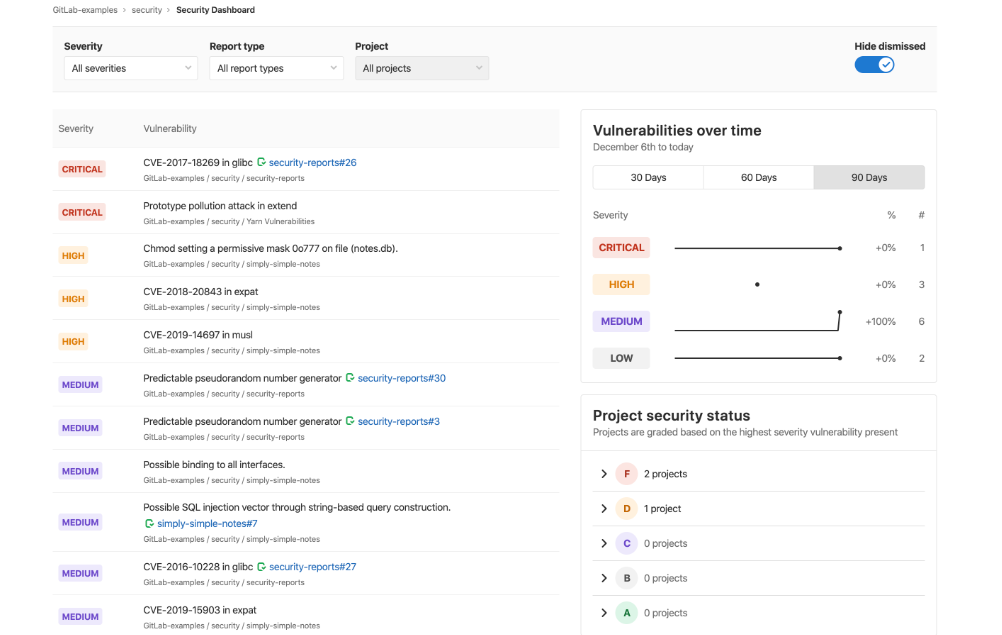Screen dimensions: 1002x635
Task: Click the GitLab icon beside simply-simple-notes#7
Action: [x=148, y=523]
